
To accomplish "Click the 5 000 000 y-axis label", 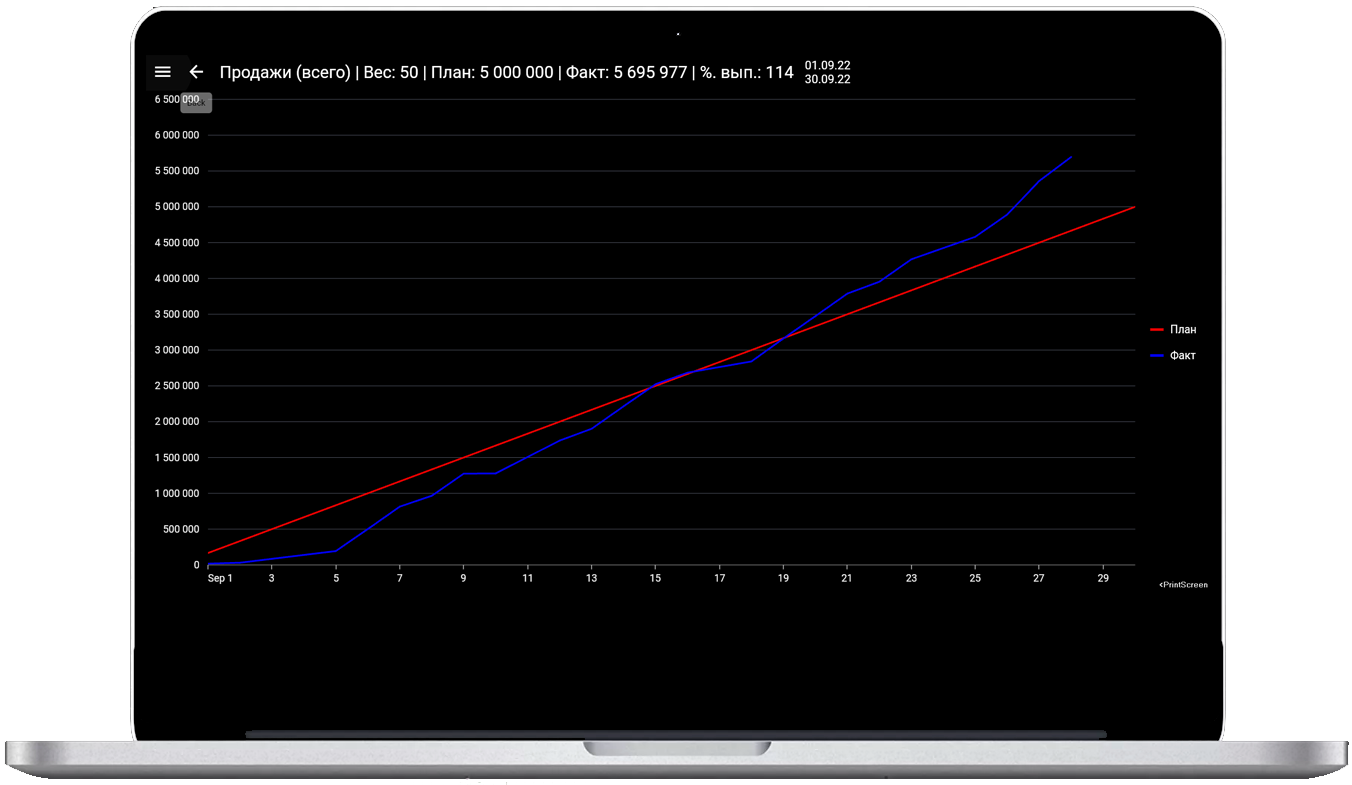I will (176, 207).
